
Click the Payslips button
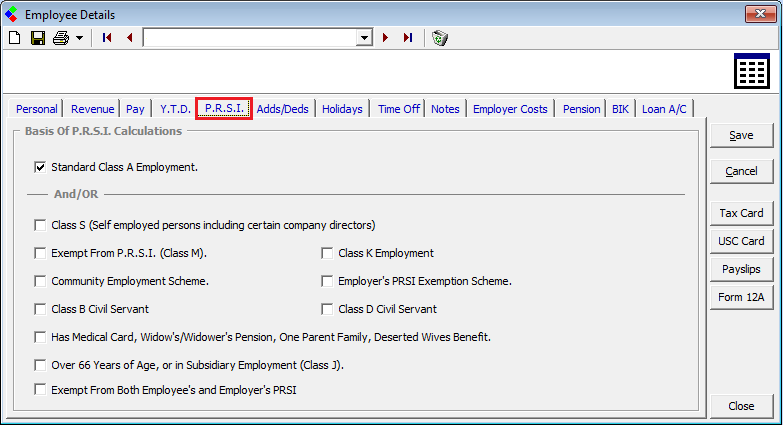pos(741,269)
